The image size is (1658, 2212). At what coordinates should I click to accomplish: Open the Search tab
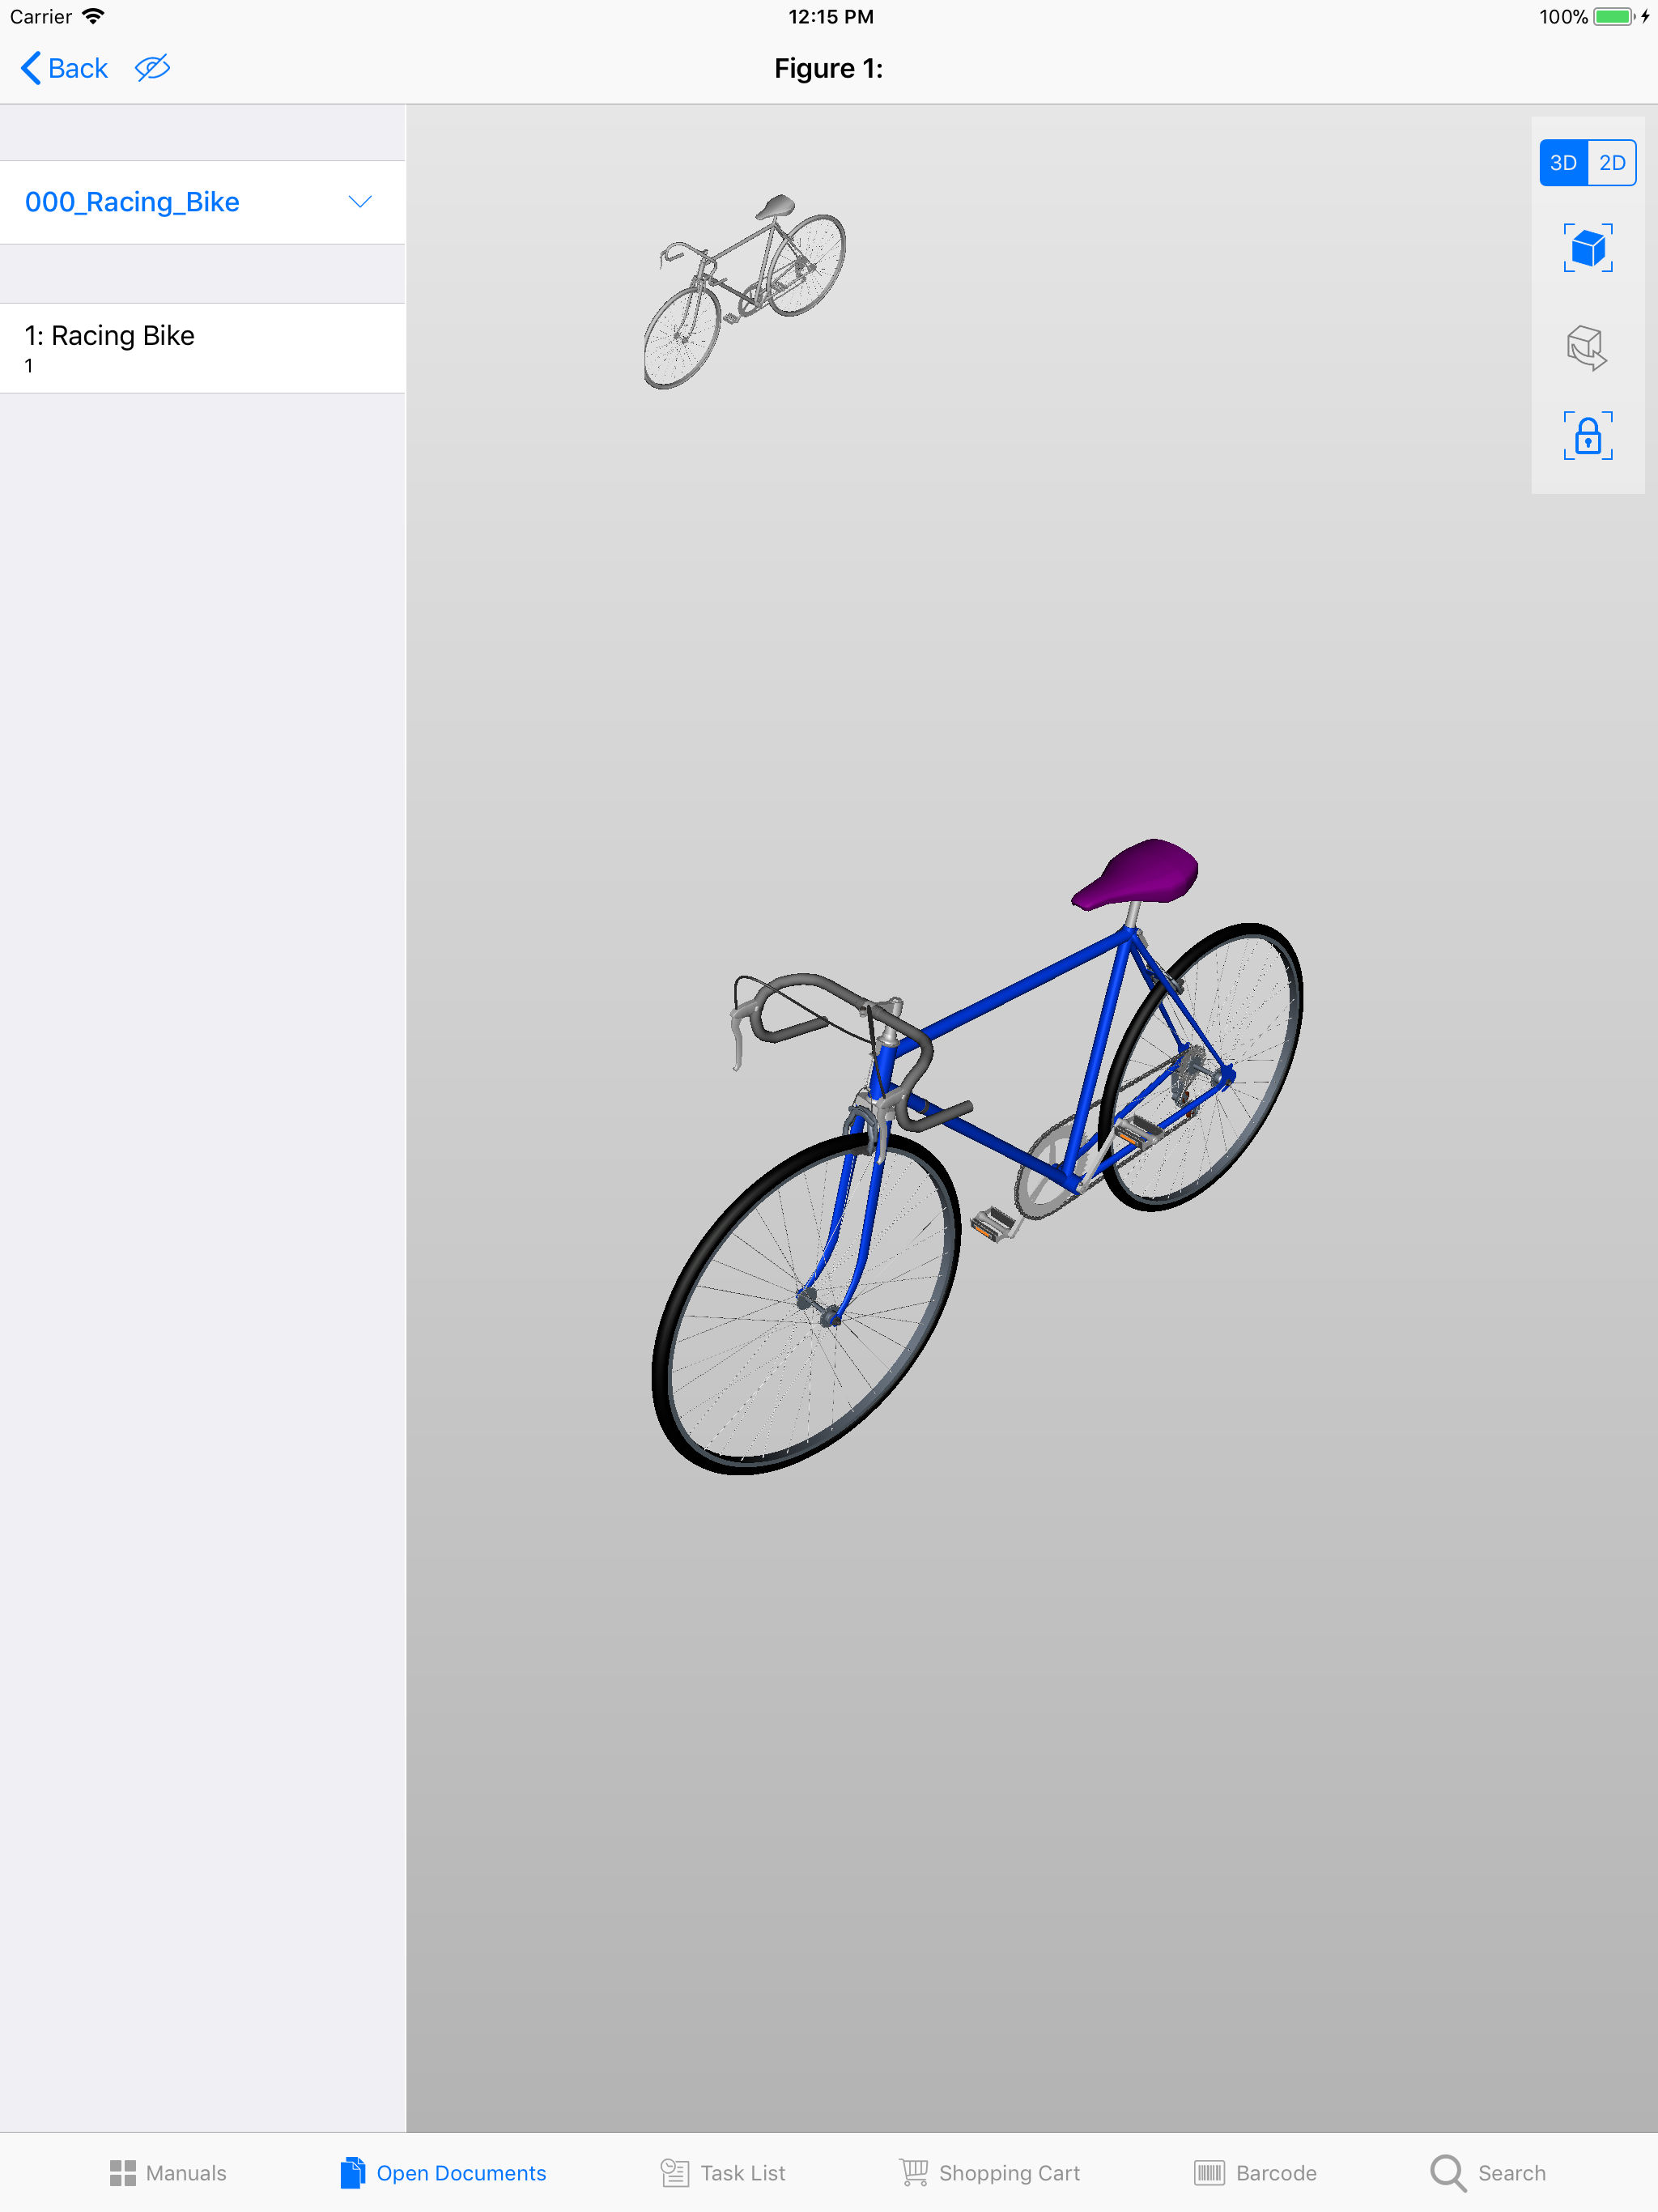point(1487,2173)
